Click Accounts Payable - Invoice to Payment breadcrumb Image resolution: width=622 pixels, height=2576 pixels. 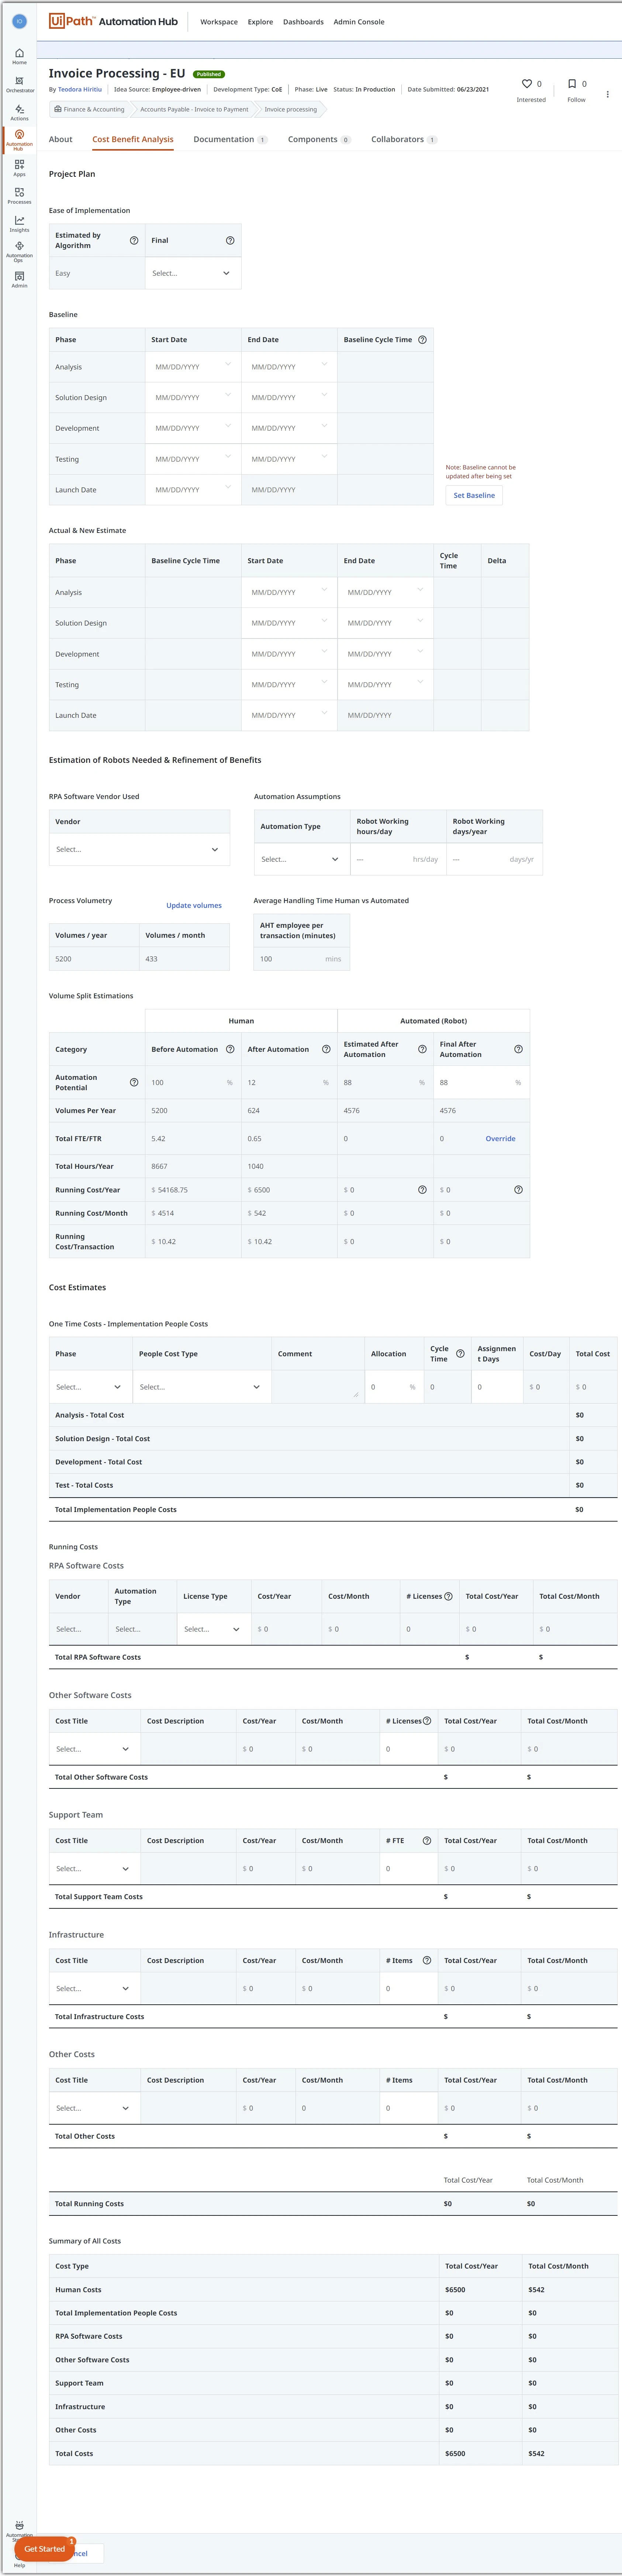pyautogui.click(x=194, y=109)
